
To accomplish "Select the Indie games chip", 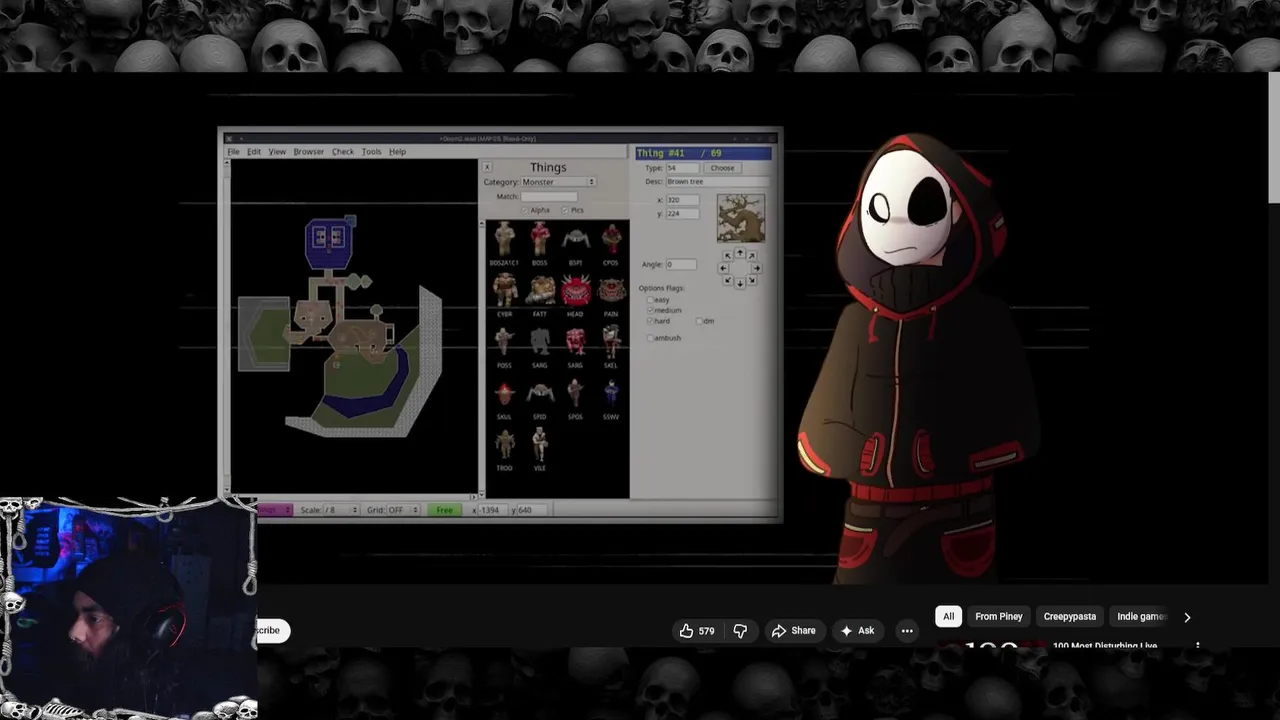I will tap(1141, 617).
